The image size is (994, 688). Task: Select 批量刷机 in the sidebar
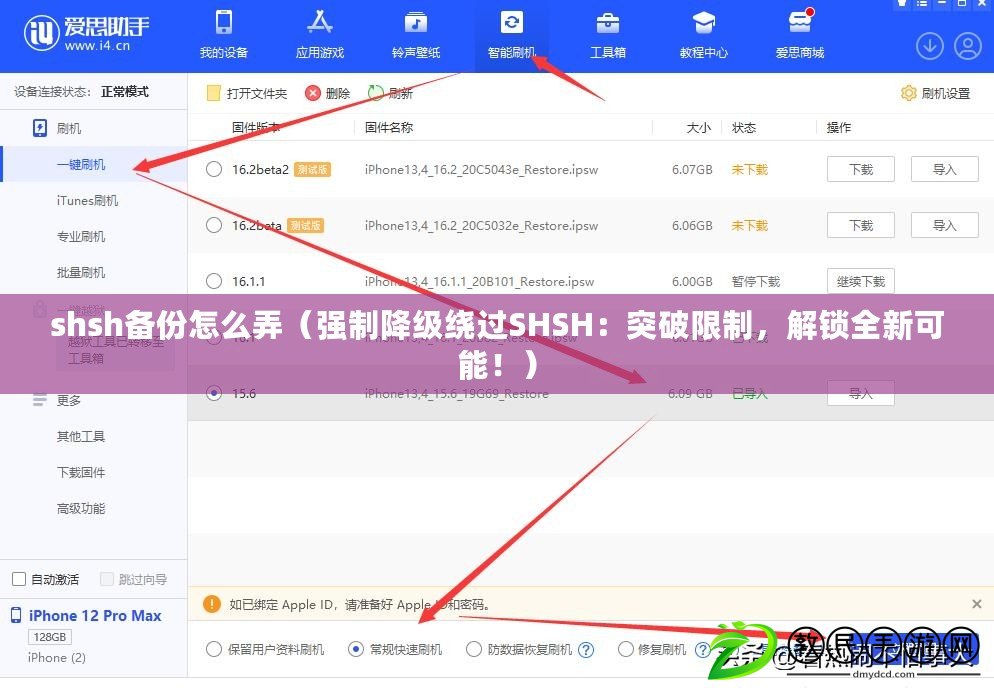[x=81, y=273]
